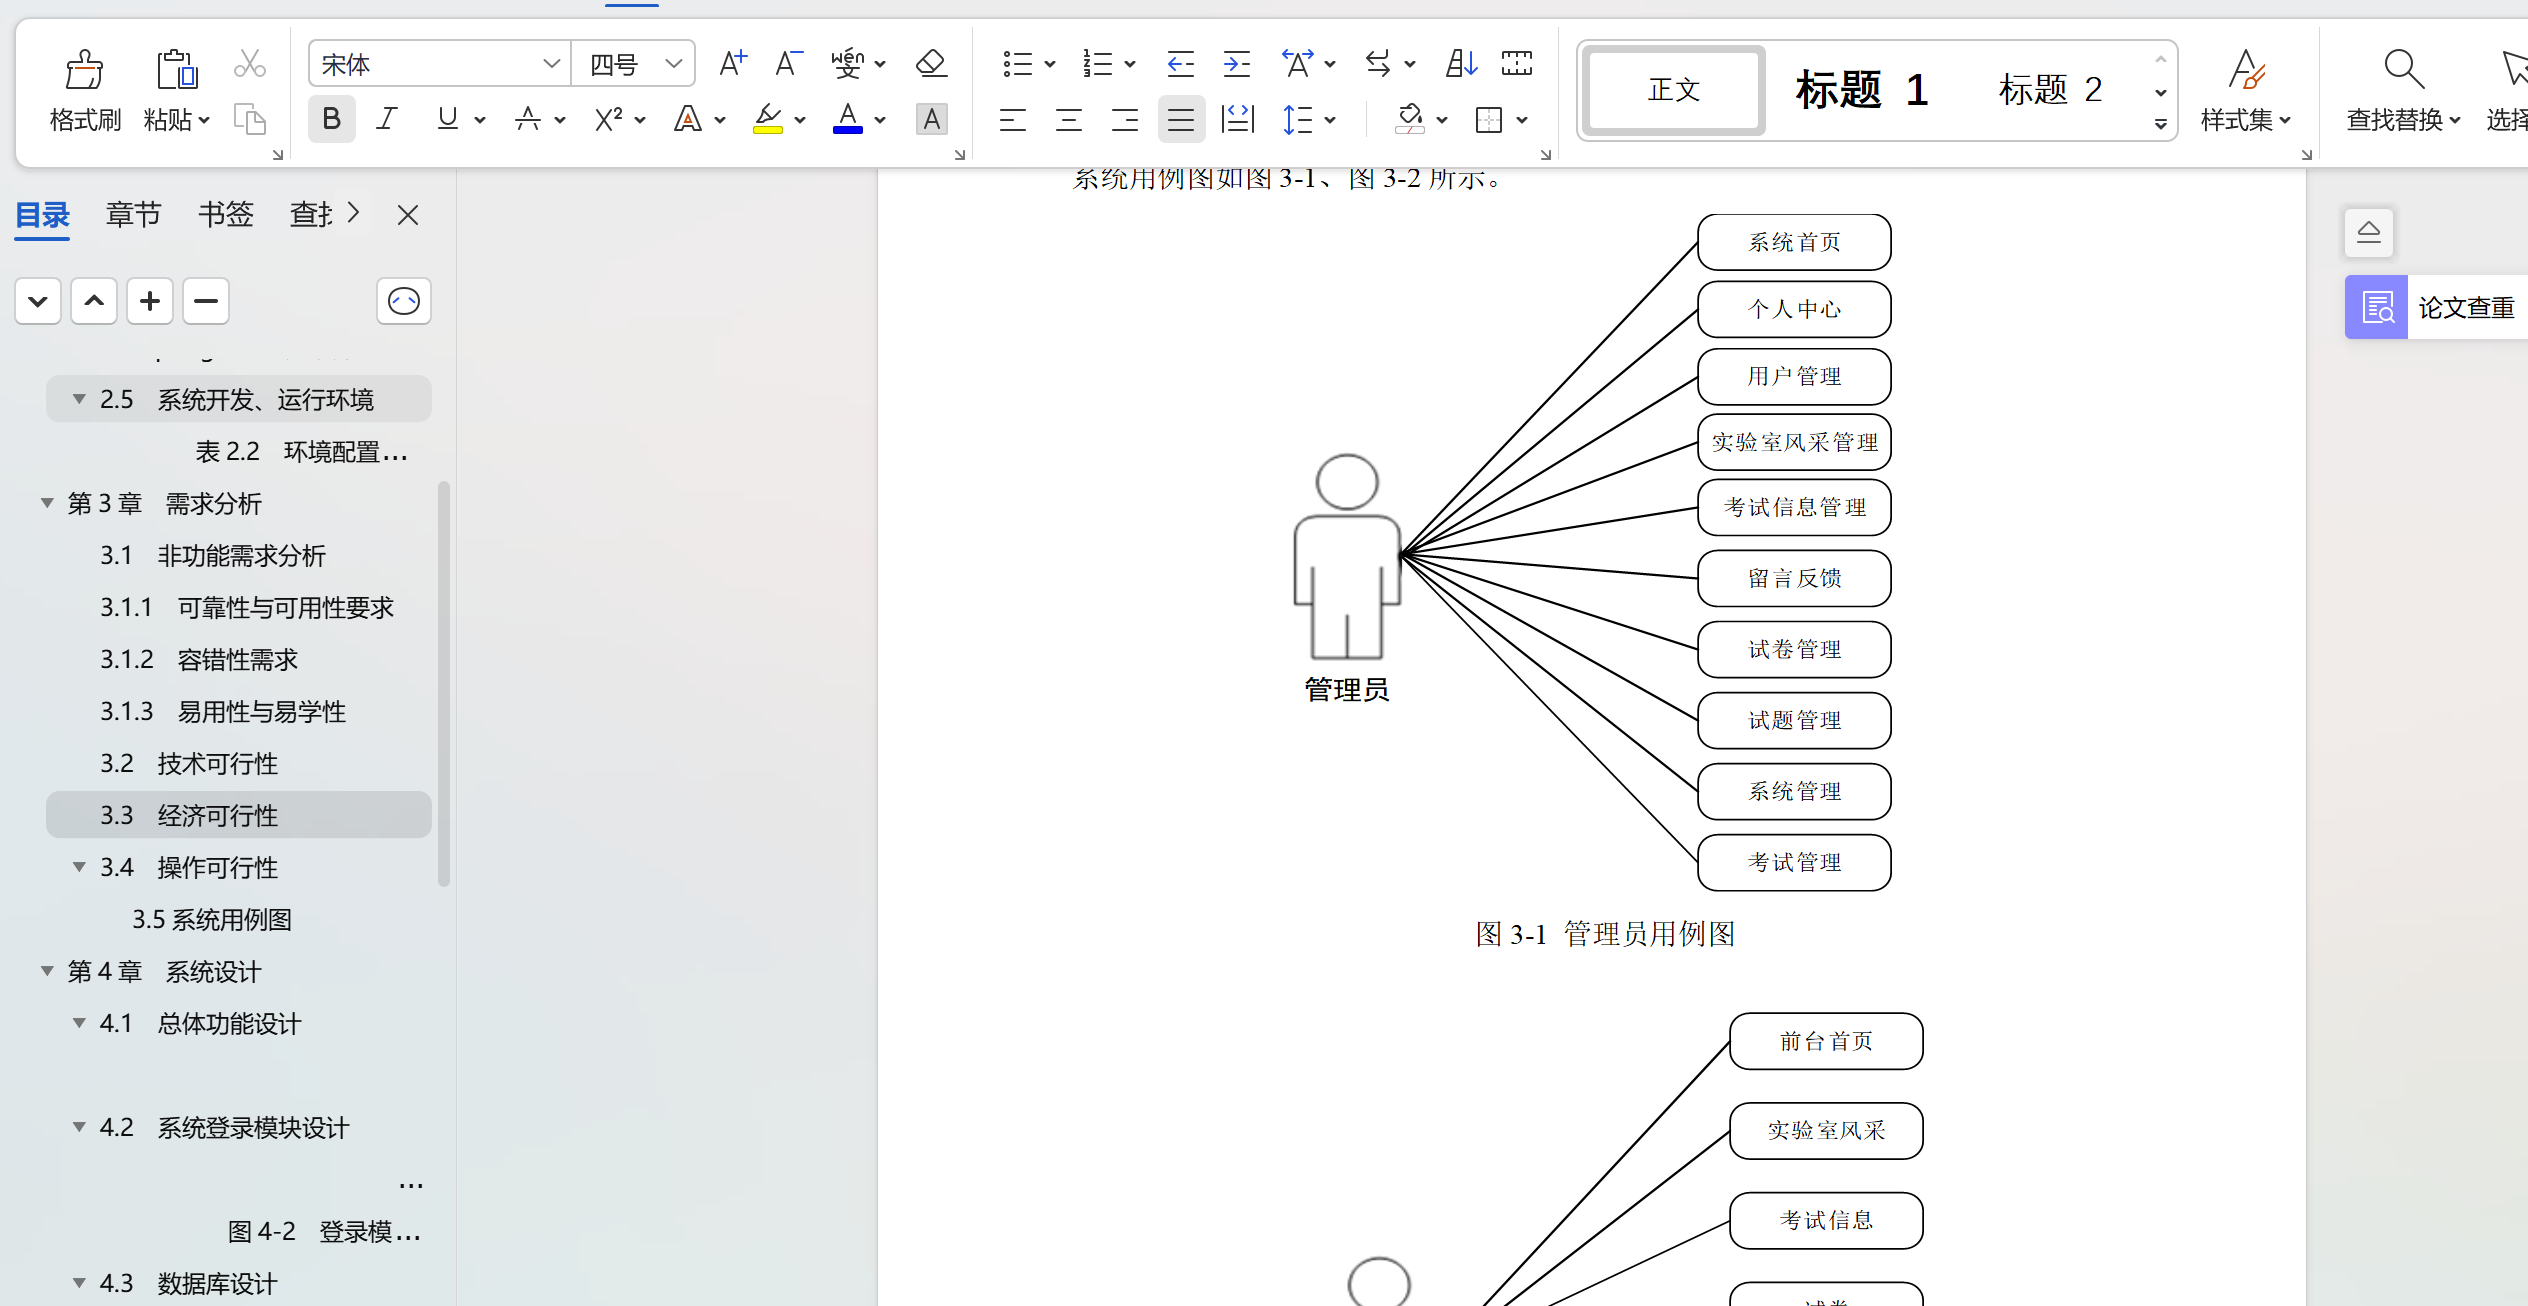The height and width of the screenshot is (1306, 2528).
Task: Select the center alignment icon
Action: click(1068, 120)
